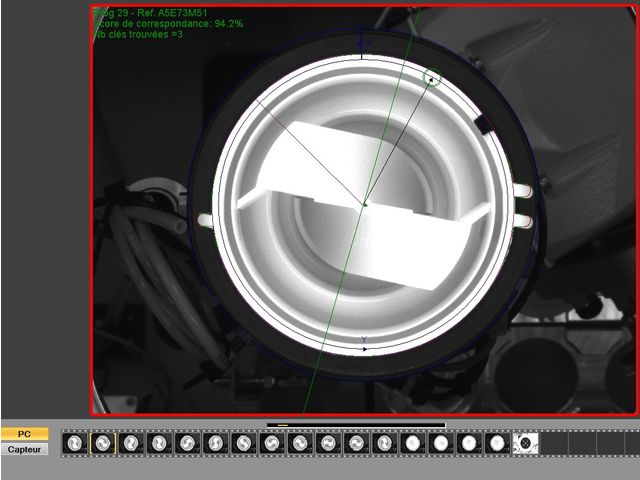
Task: Pick the seventh filmstrip thumbnail
Action: click(242, 443)
